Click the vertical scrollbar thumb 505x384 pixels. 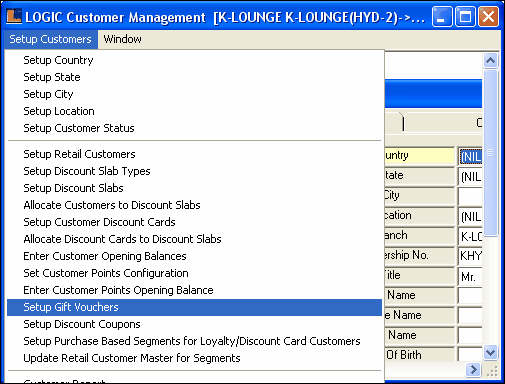click(x=490, y=153)
